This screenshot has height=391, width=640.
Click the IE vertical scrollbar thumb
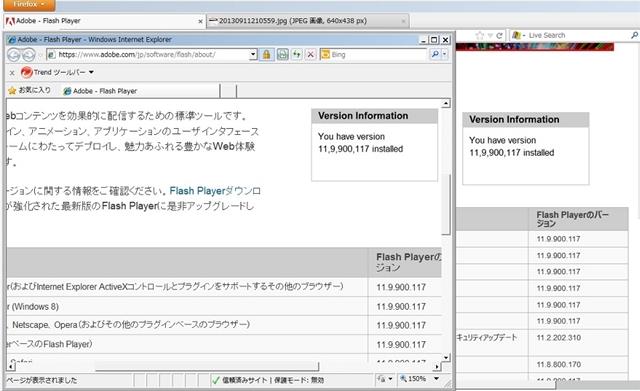pos(446,204)
